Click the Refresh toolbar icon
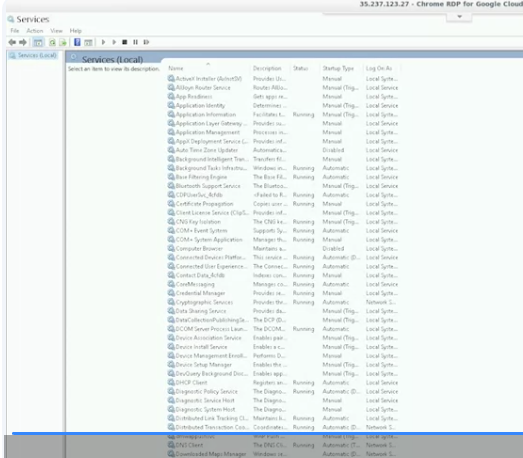This screenshot has height=458, width=523. click(52, 42)
